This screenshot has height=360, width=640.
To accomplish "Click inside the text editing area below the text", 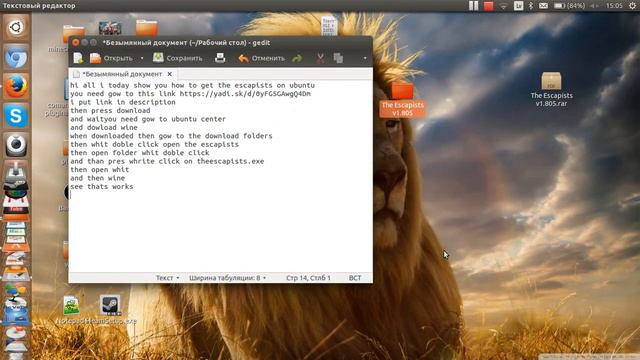I will (220, 233).
